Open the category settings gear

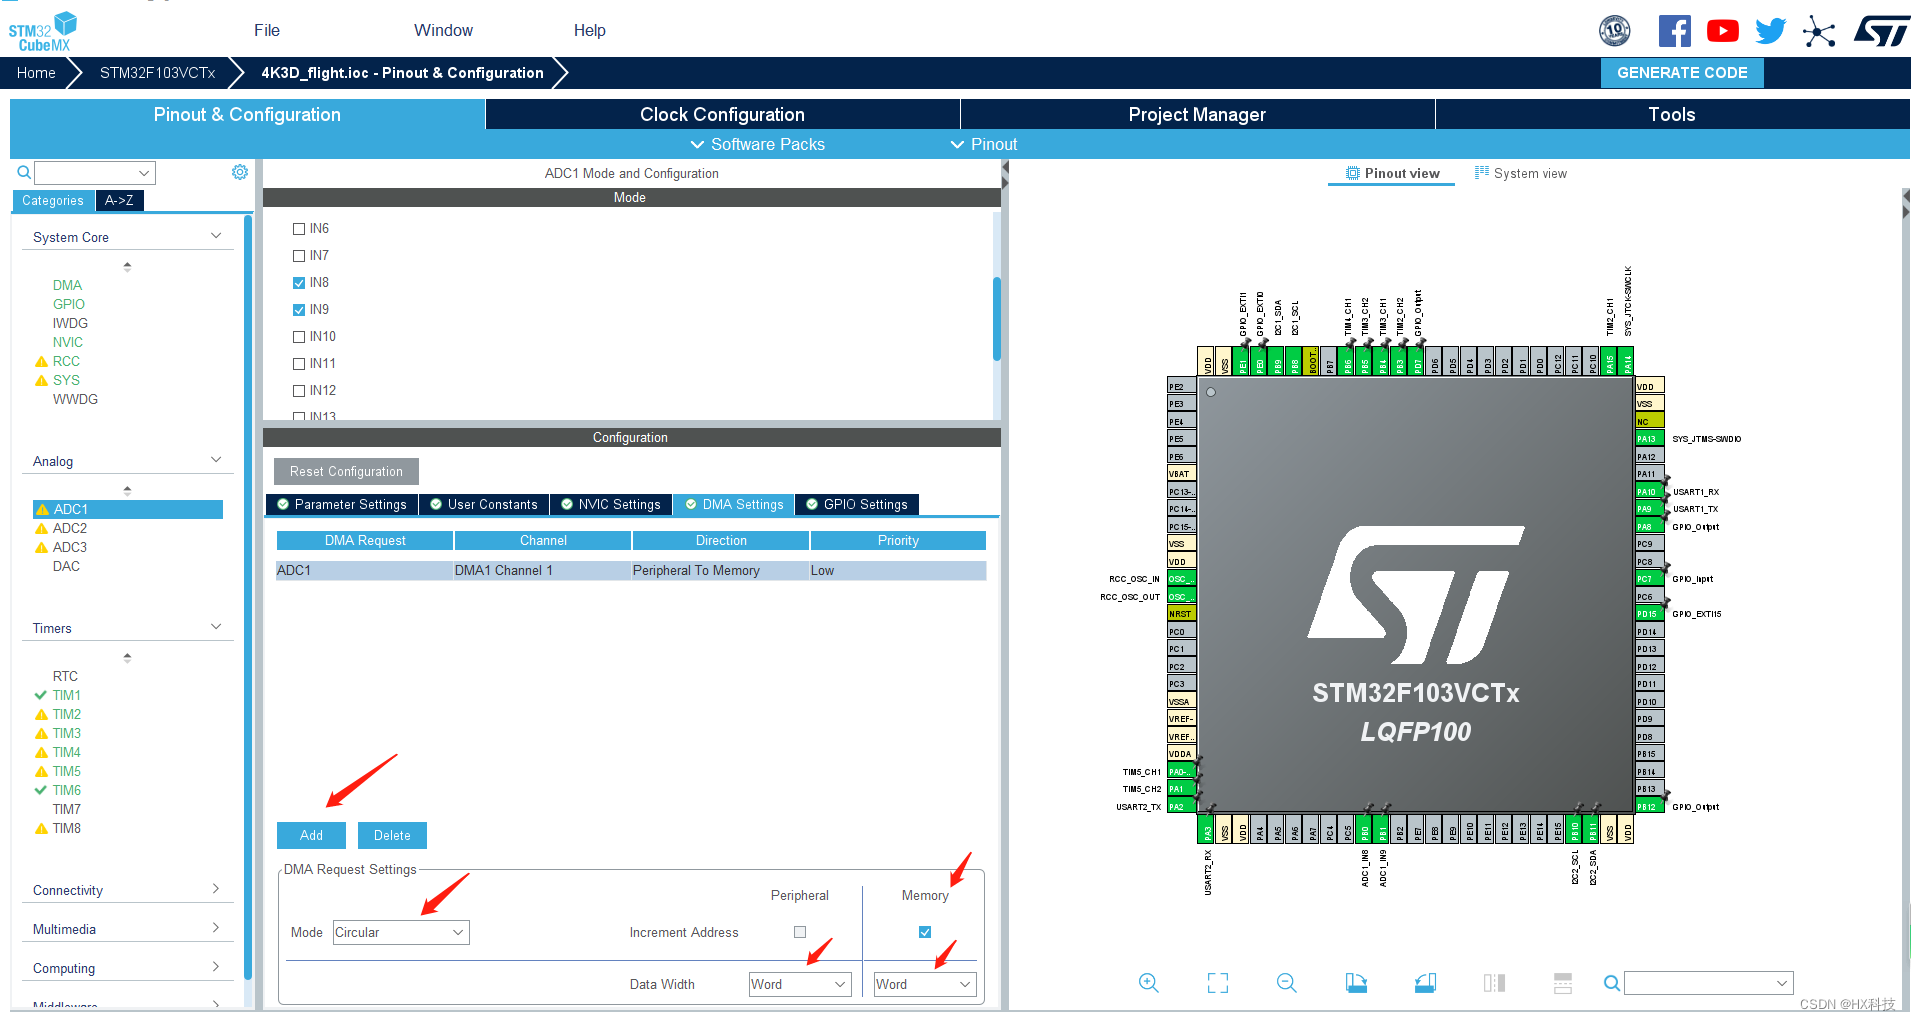pos(240,172)
